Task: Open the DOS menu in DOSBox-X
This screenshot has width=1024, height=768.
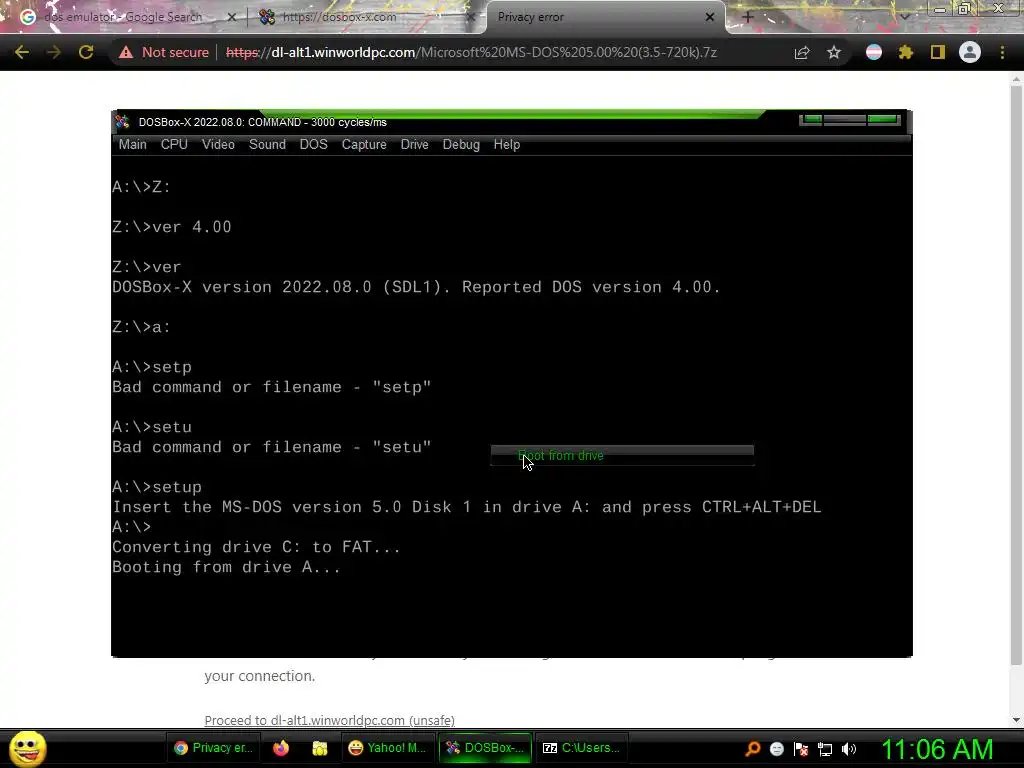Action: click(x=313, y=144)
